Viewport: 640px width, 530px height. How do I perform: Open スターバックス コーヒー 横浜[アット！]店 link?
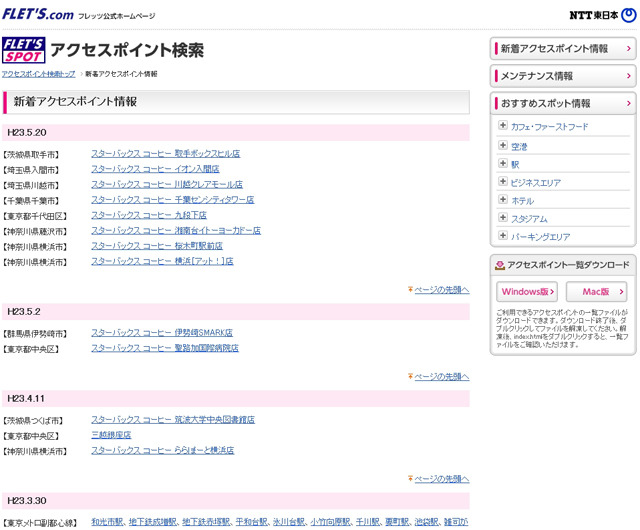pos(162,261)
